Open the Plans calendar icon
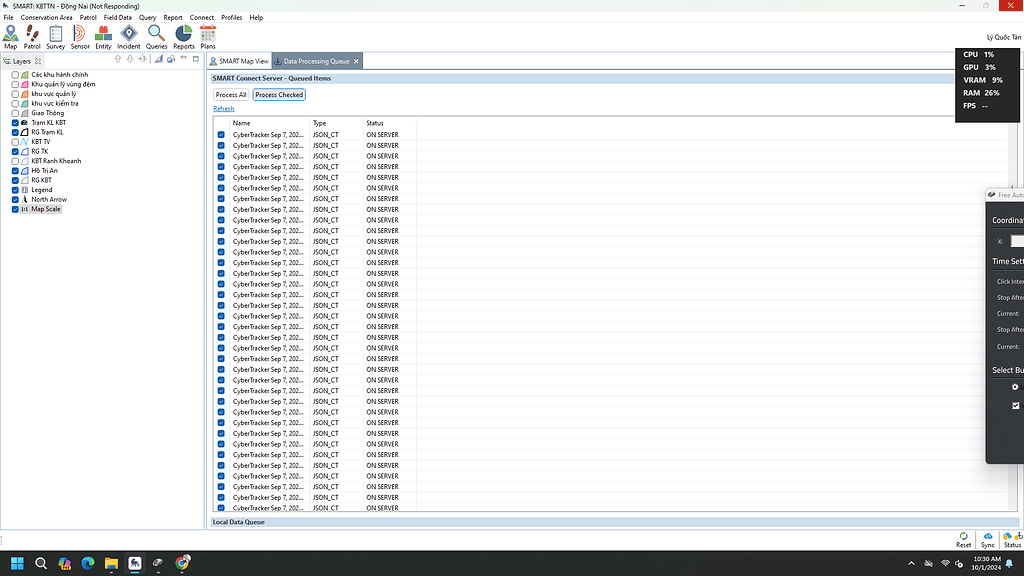Viewport: 1024px width, 576px height. click(x=207, y=35)
